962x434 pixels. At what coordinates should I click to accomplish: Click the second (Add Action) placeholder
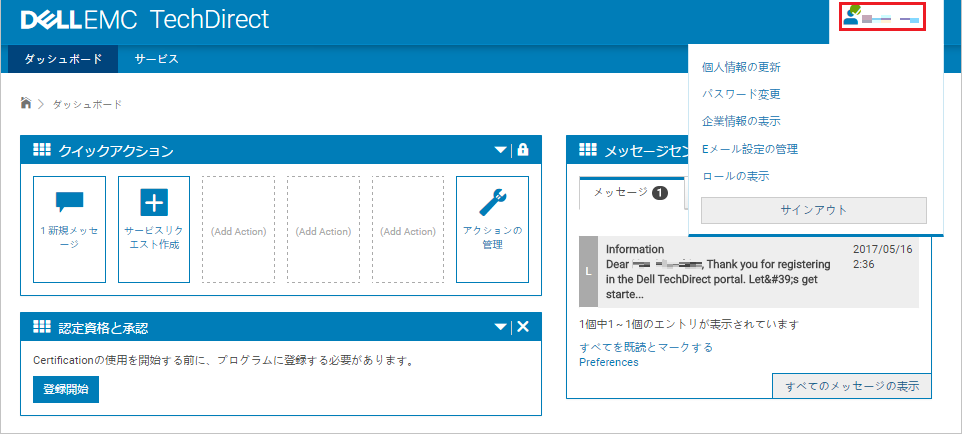tap(323, 230)
